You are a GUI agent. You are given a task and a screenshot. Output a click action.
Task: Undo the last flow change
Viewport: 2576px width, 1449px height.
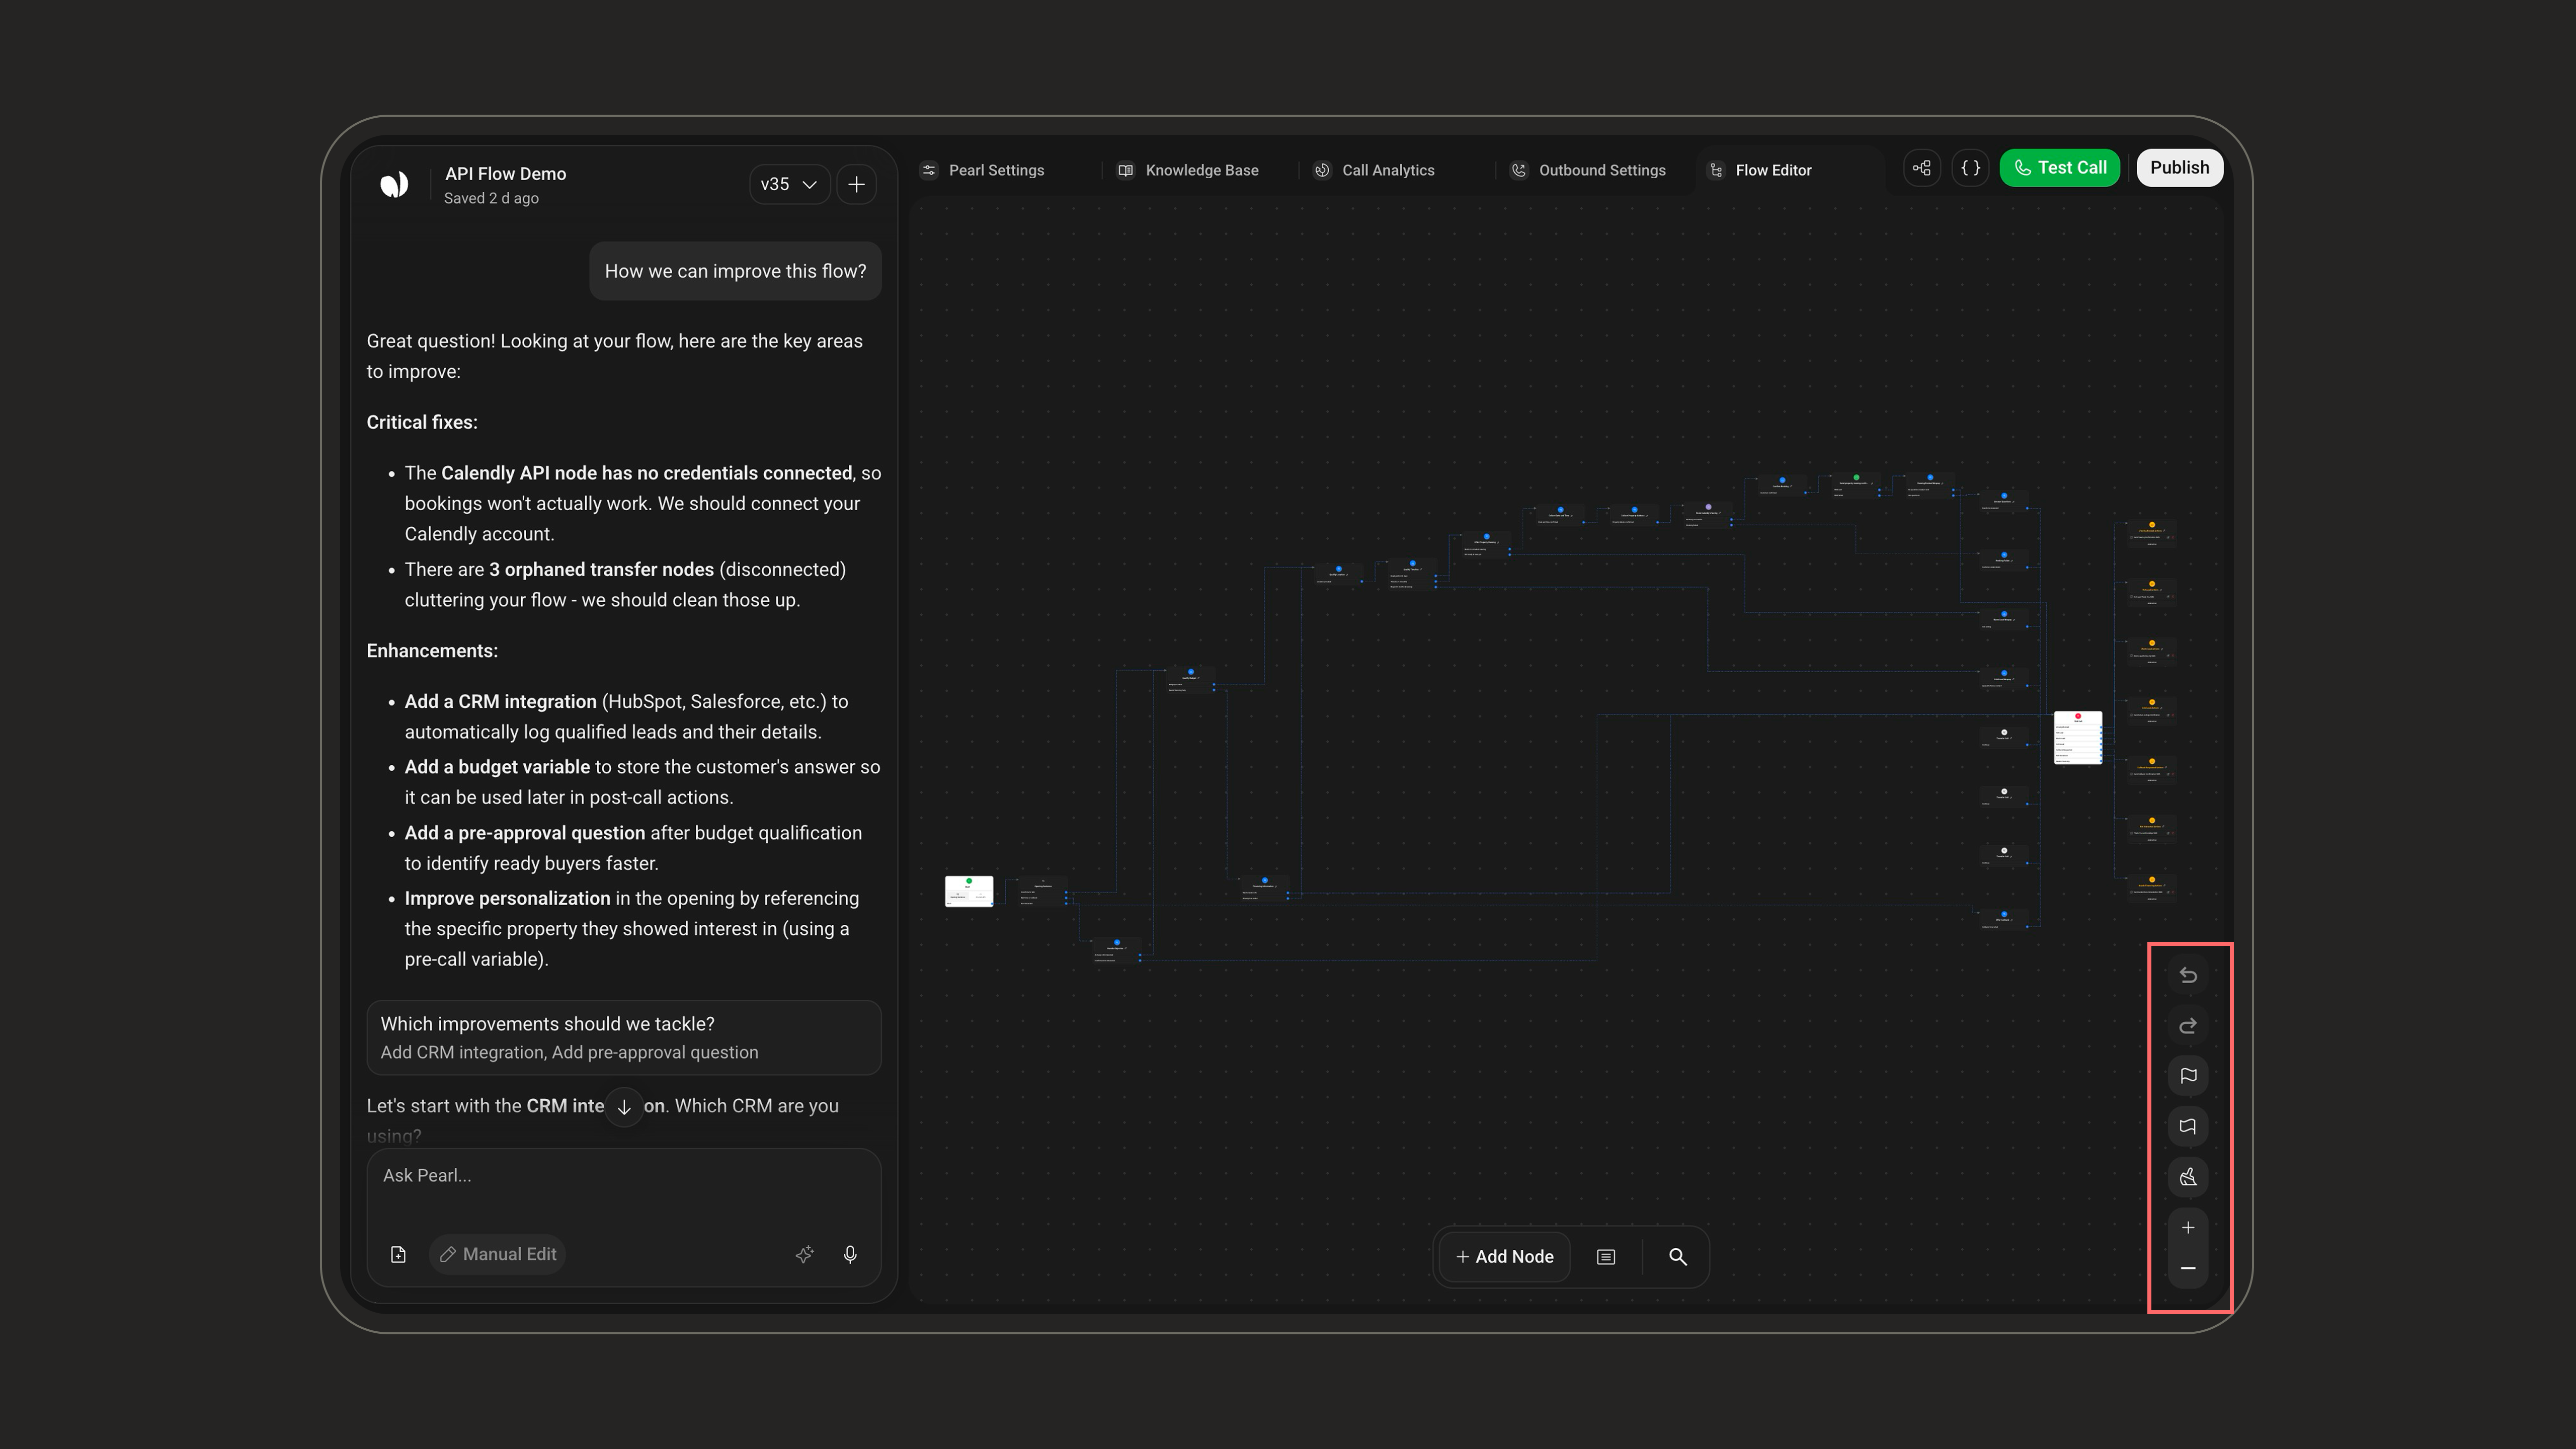[2188, 975]
